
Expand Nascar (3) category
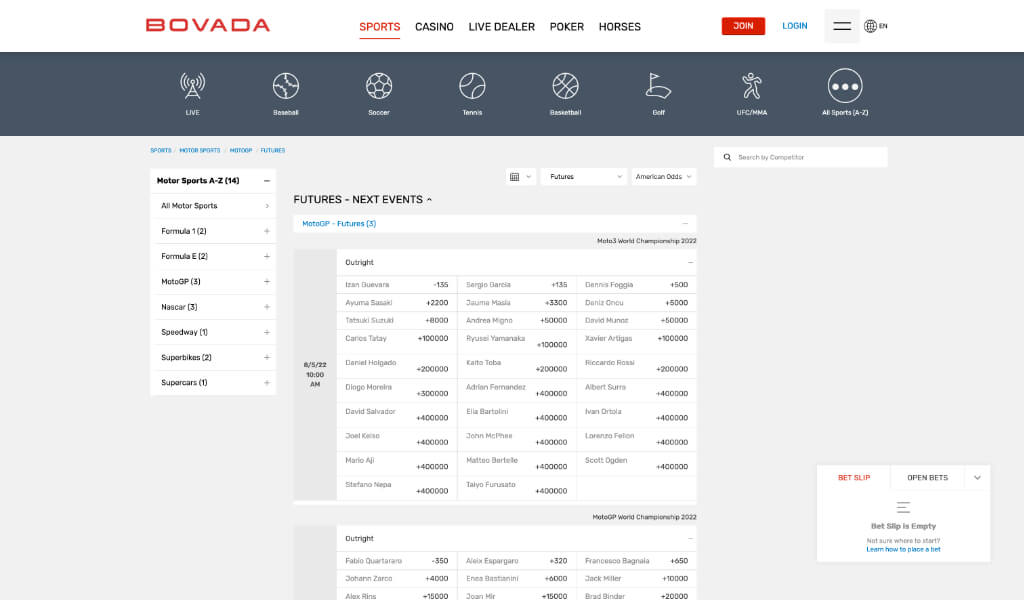[266, 307]
